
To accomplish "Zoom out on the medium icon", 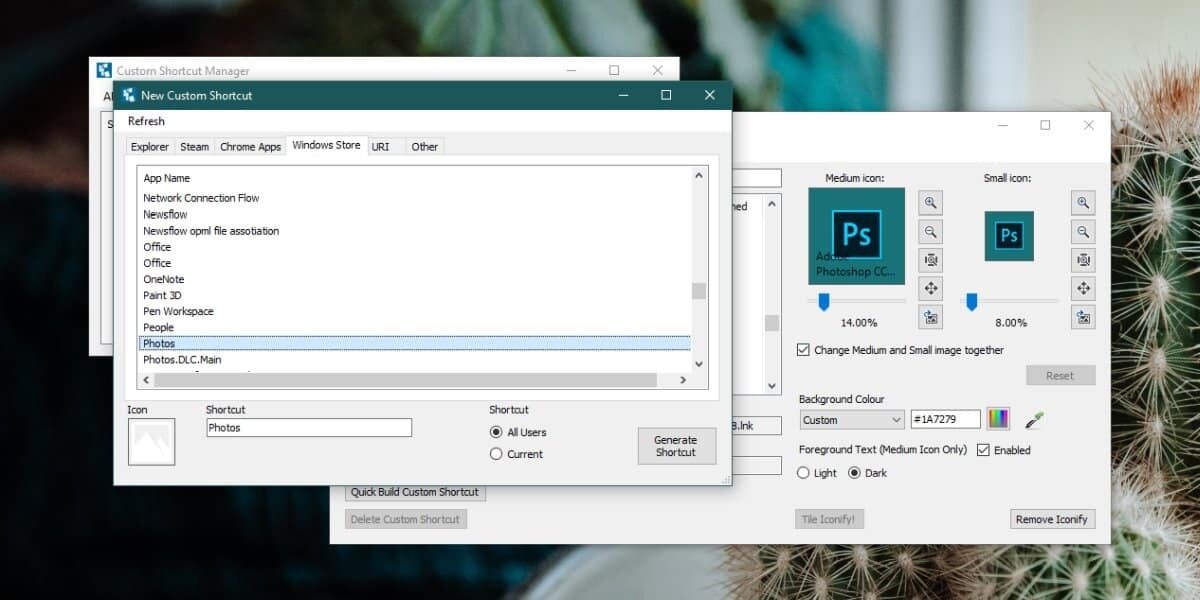I will (x=931, y=232).
